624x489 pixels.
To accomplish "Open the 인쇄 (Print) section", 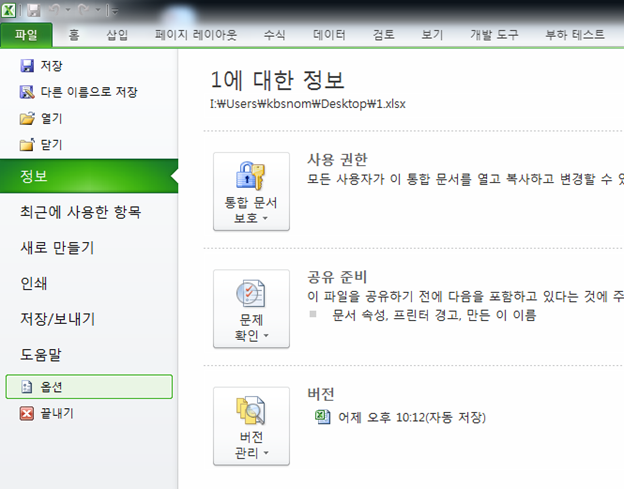I will pyautogui.click(x=34, y=283).
